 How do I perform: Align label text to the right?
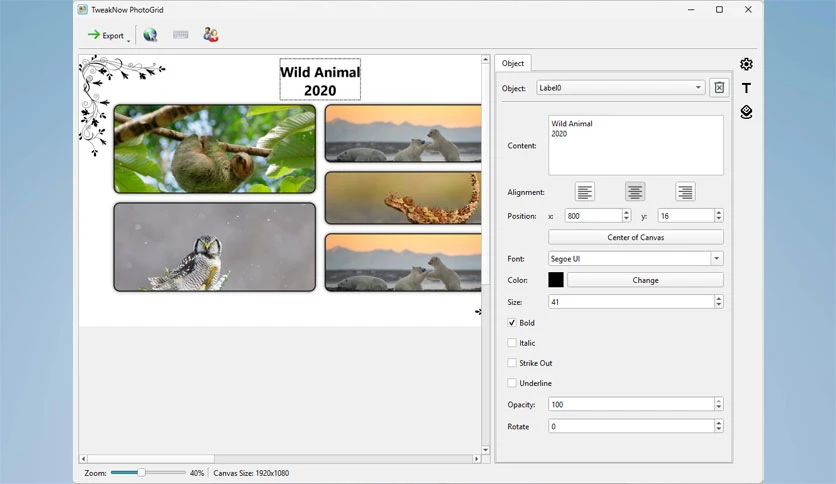pyautogui.click(x=685, y=192)
